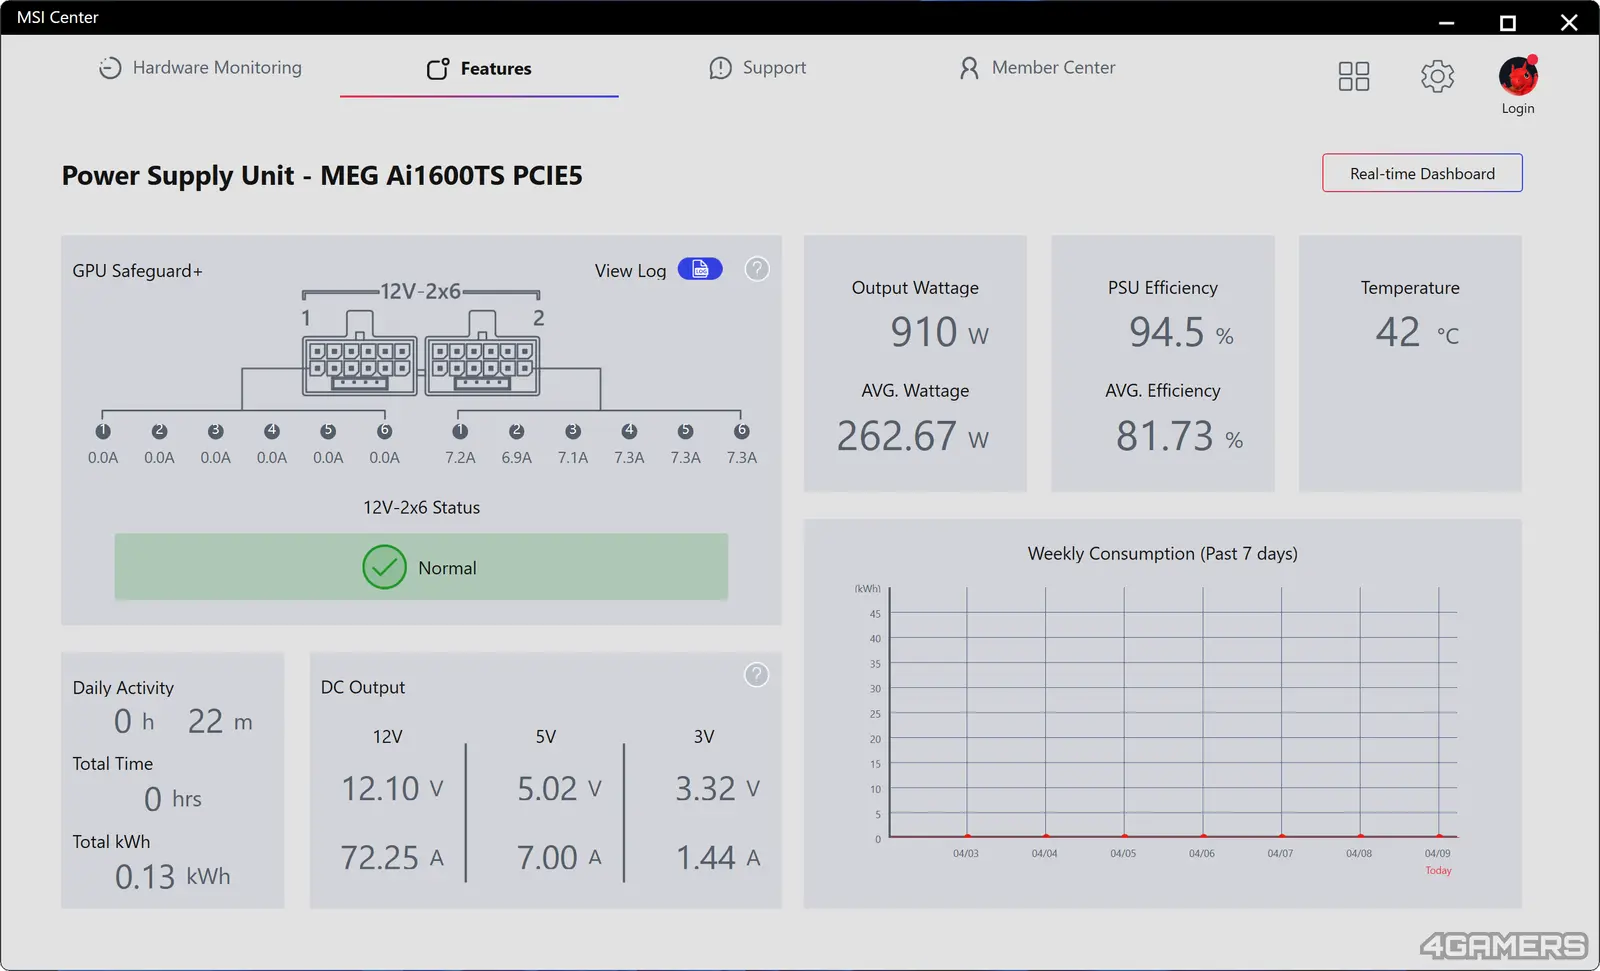Click the 94.5 % PSU efficiency value
The image size is (1600, 971).
(x=1181, y=332)
